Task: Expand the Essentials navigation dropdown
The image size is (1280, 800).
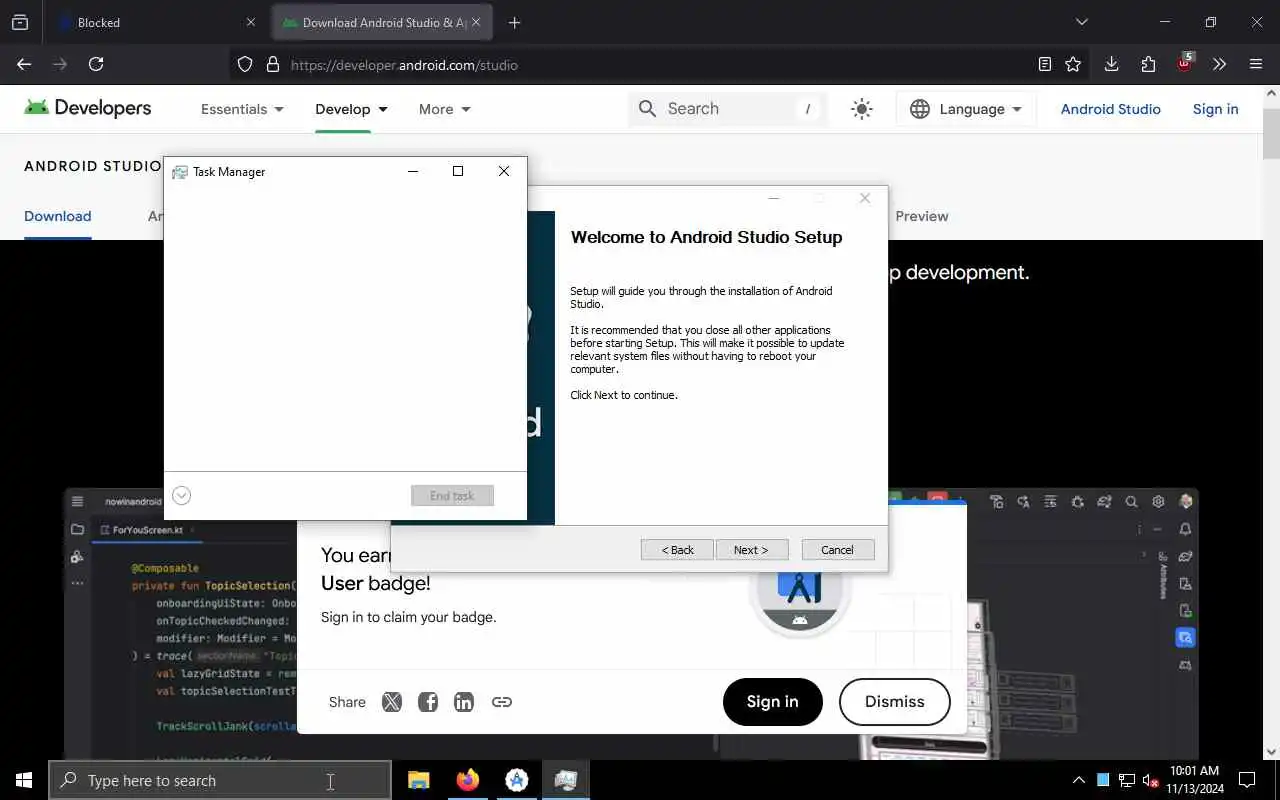Action: (242, 109)
